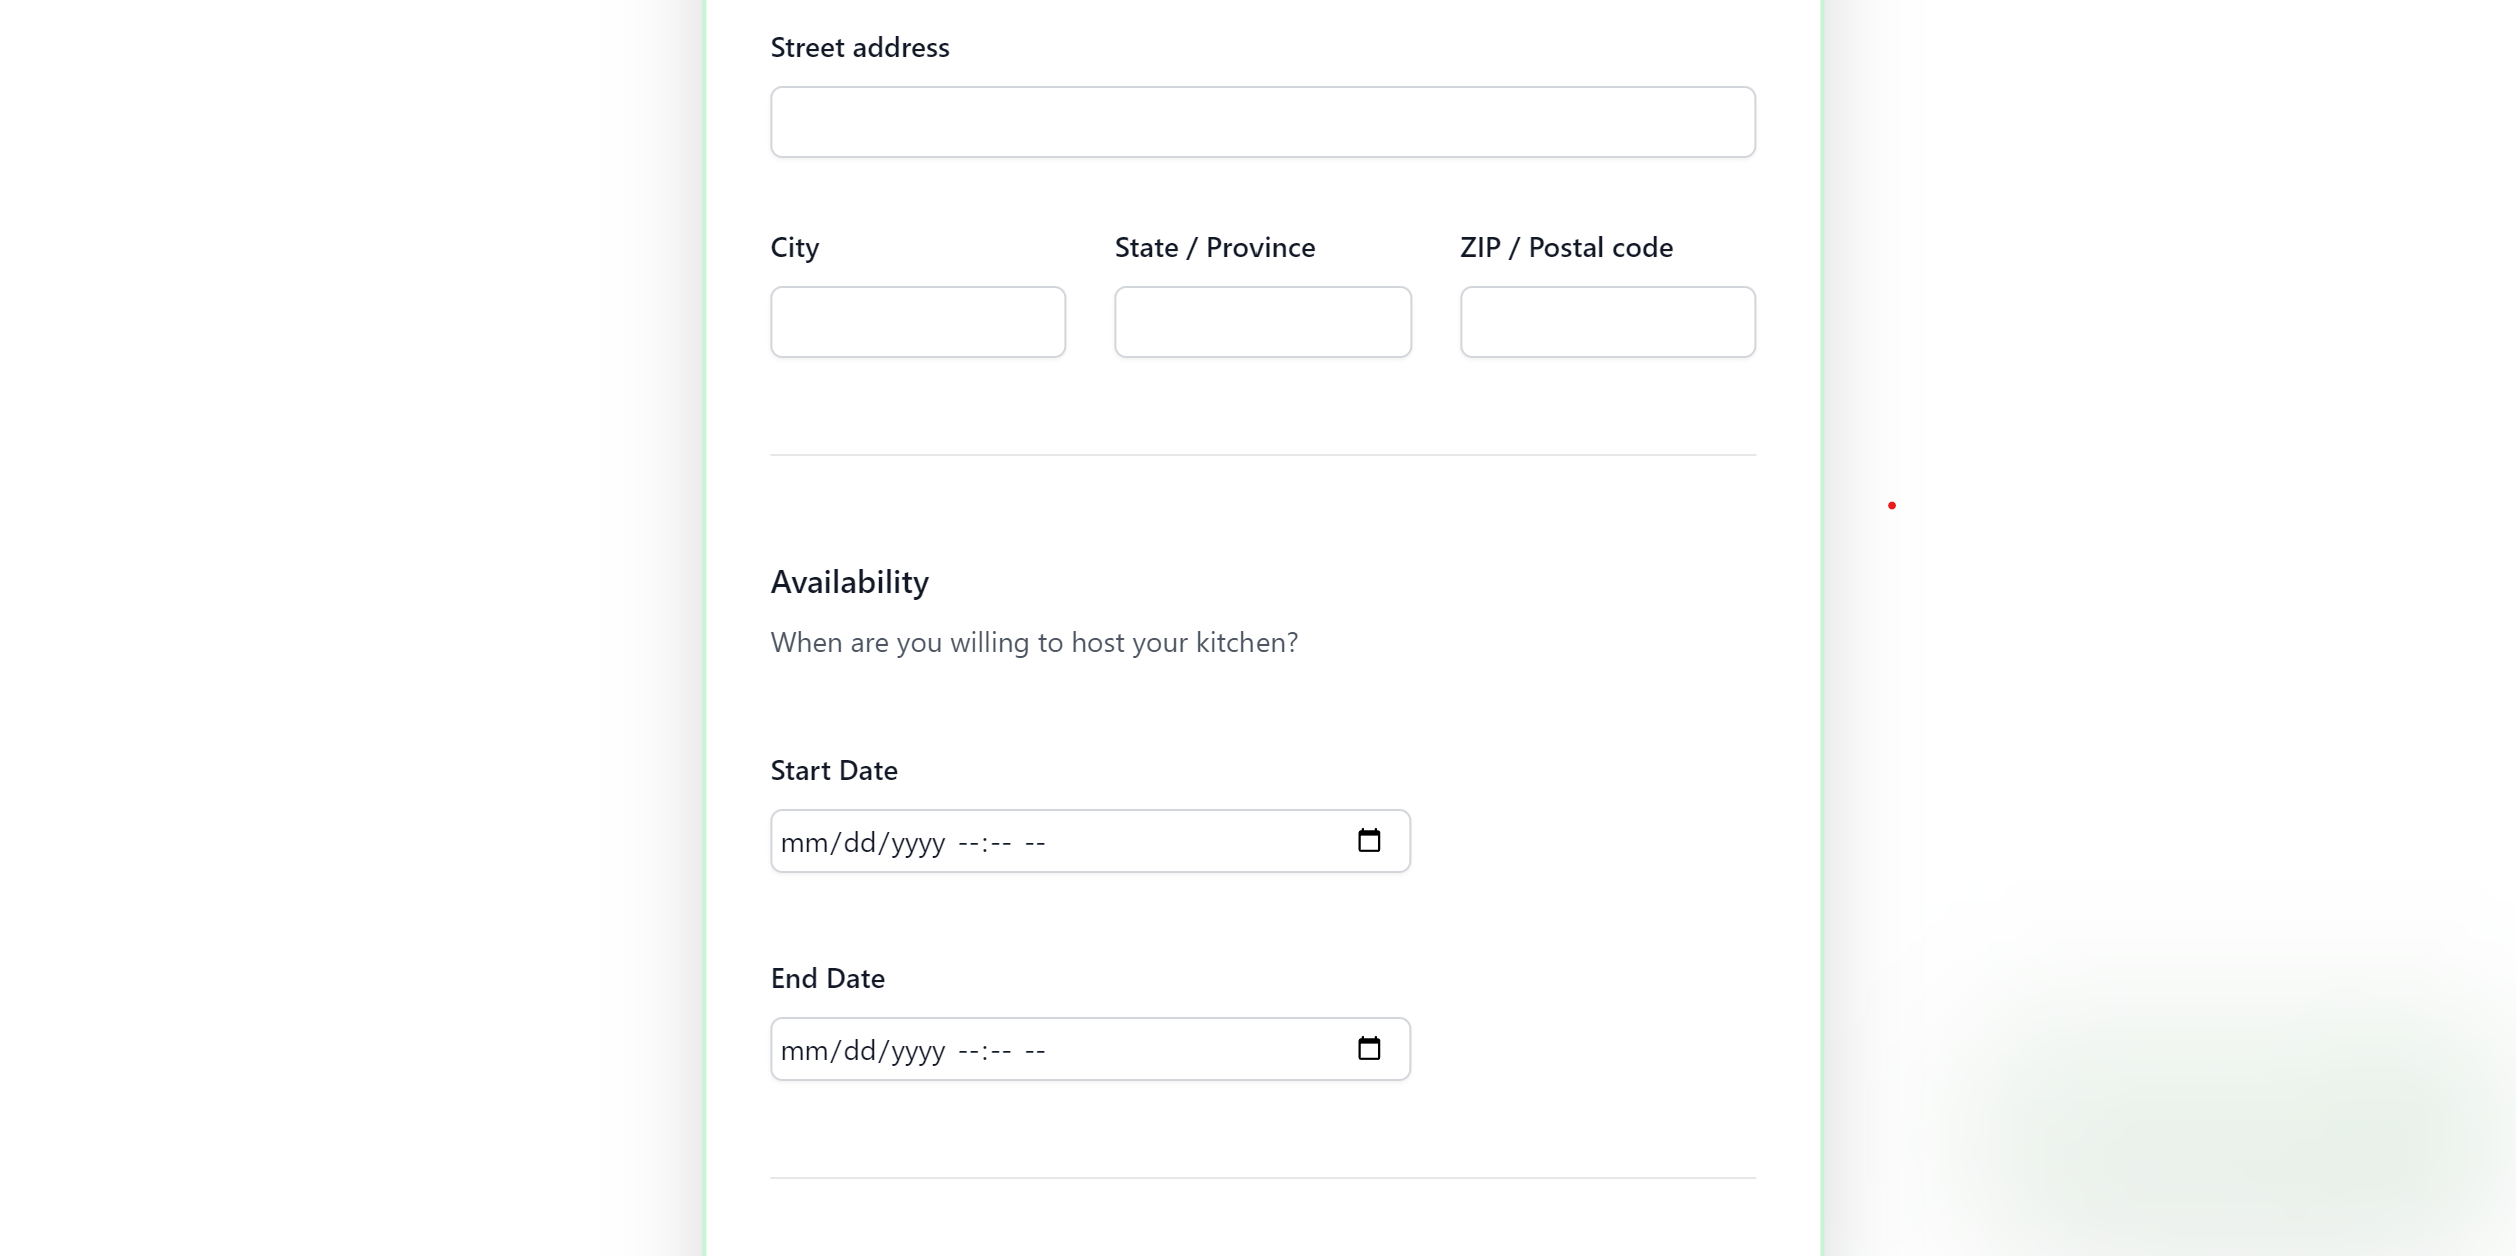Click the Street address input field
This screenshot has width=2516, height=1256.
click(x=1262, y=122)
